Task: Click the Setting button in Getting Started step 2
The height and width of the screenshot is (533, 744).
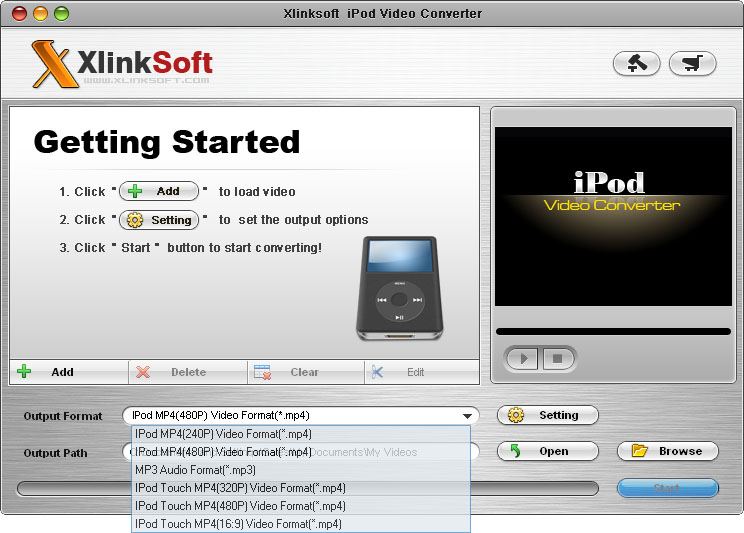Action: coord(159,220)
